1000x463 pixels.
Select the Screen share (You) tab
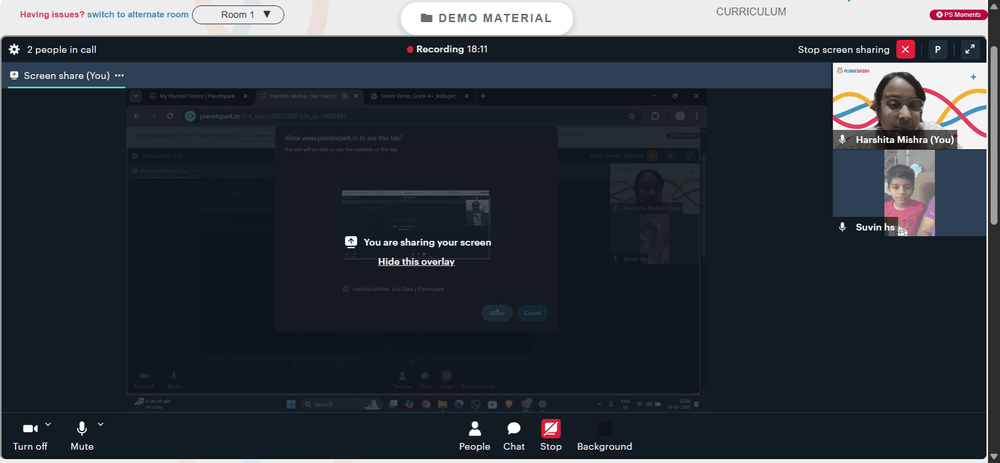point(67,75)
